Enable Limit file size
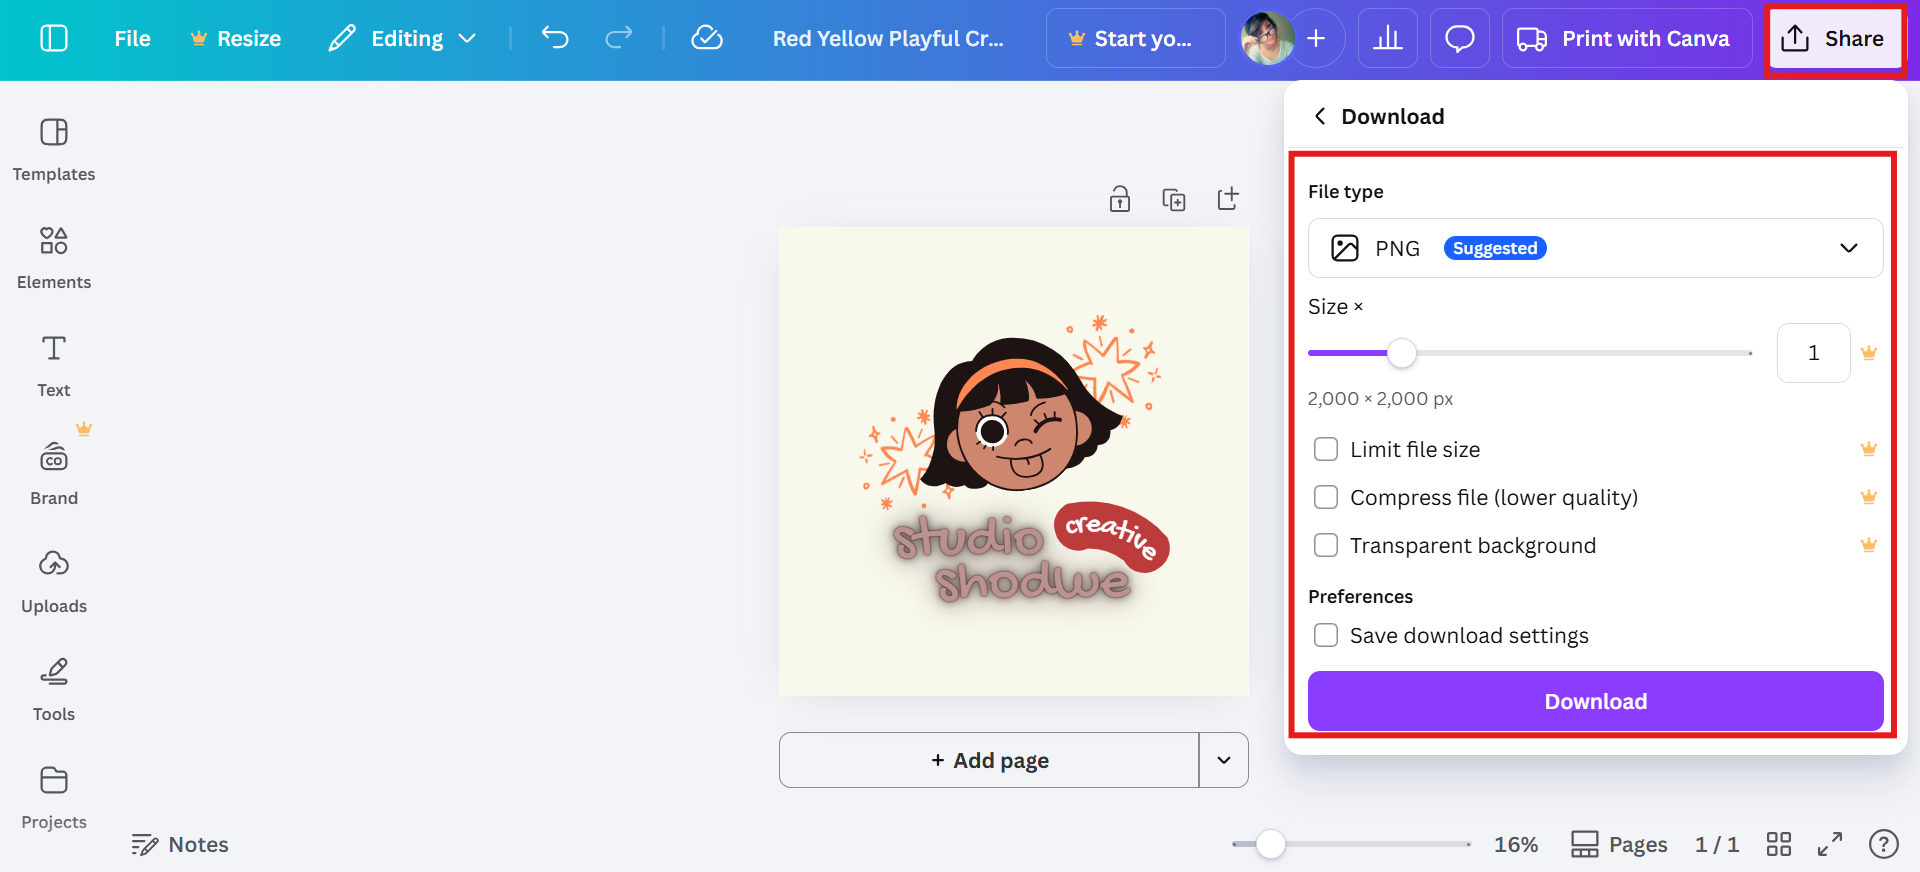Viewport: 1920px width, 872px height. tap(1326, 449)
